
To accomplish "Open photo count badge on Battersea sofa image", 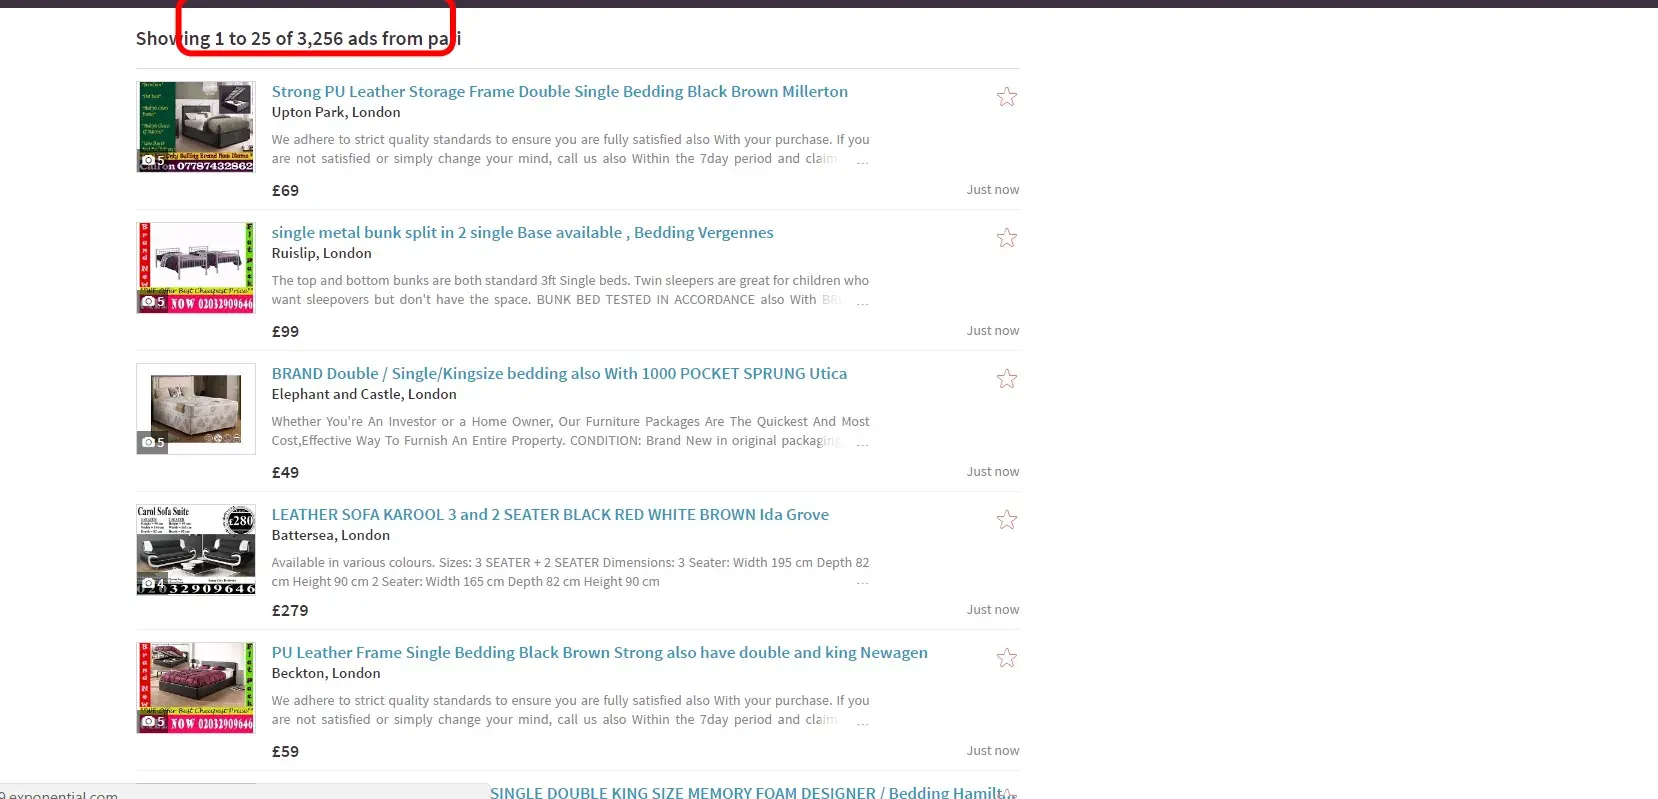I will click(152, 583).
